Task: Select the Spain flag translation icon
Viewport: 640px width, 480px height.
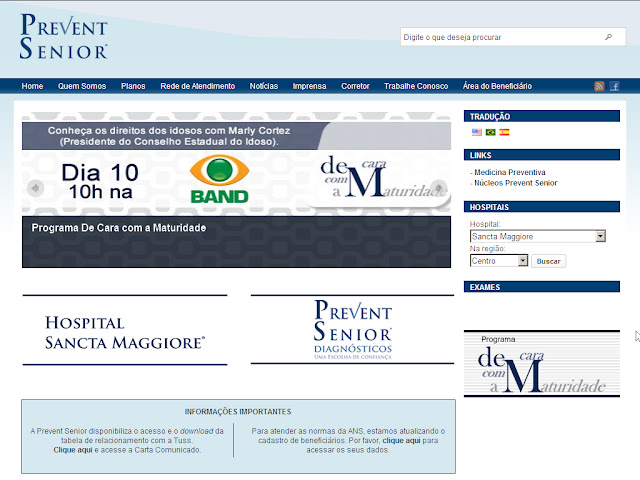Action: 504,132
